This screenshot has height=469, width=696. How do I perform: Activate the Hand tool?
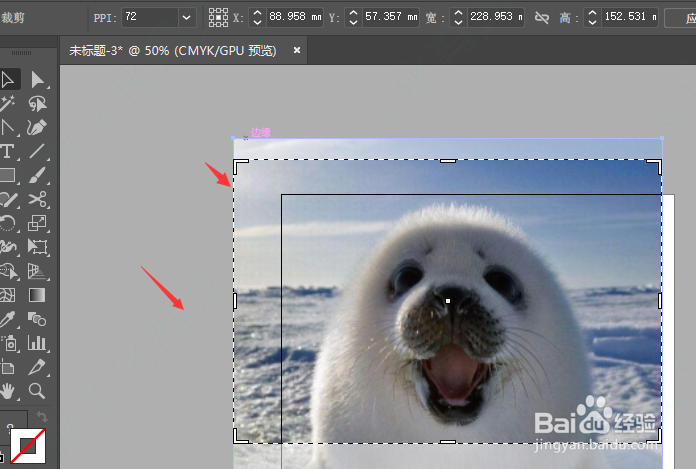[8, 391]
